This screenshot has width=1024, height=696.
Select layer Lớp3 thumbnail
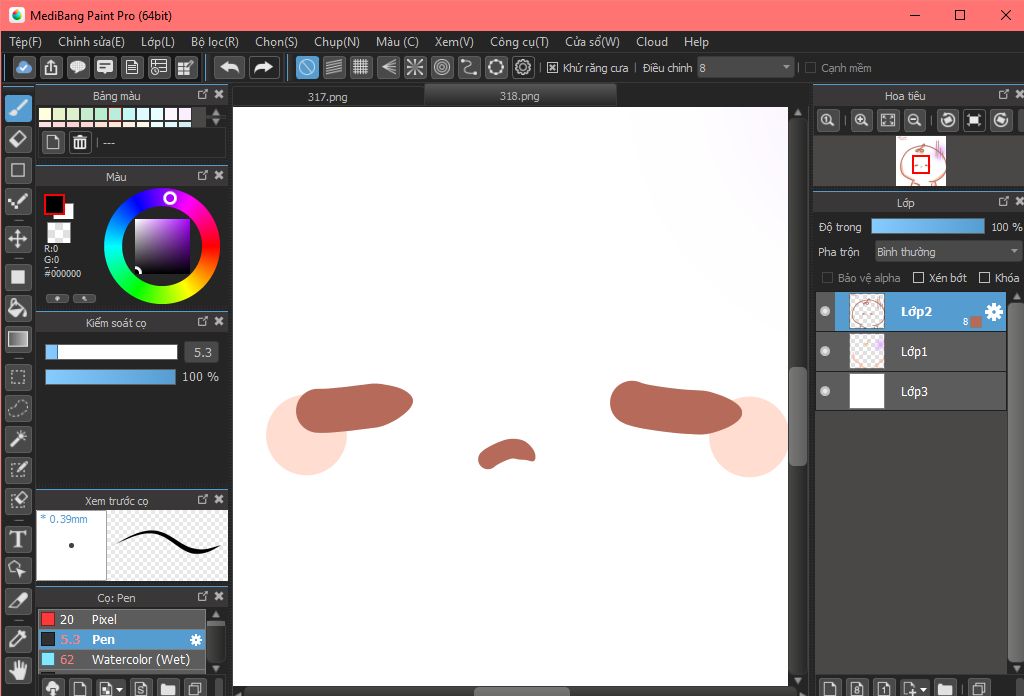point(867,391)
